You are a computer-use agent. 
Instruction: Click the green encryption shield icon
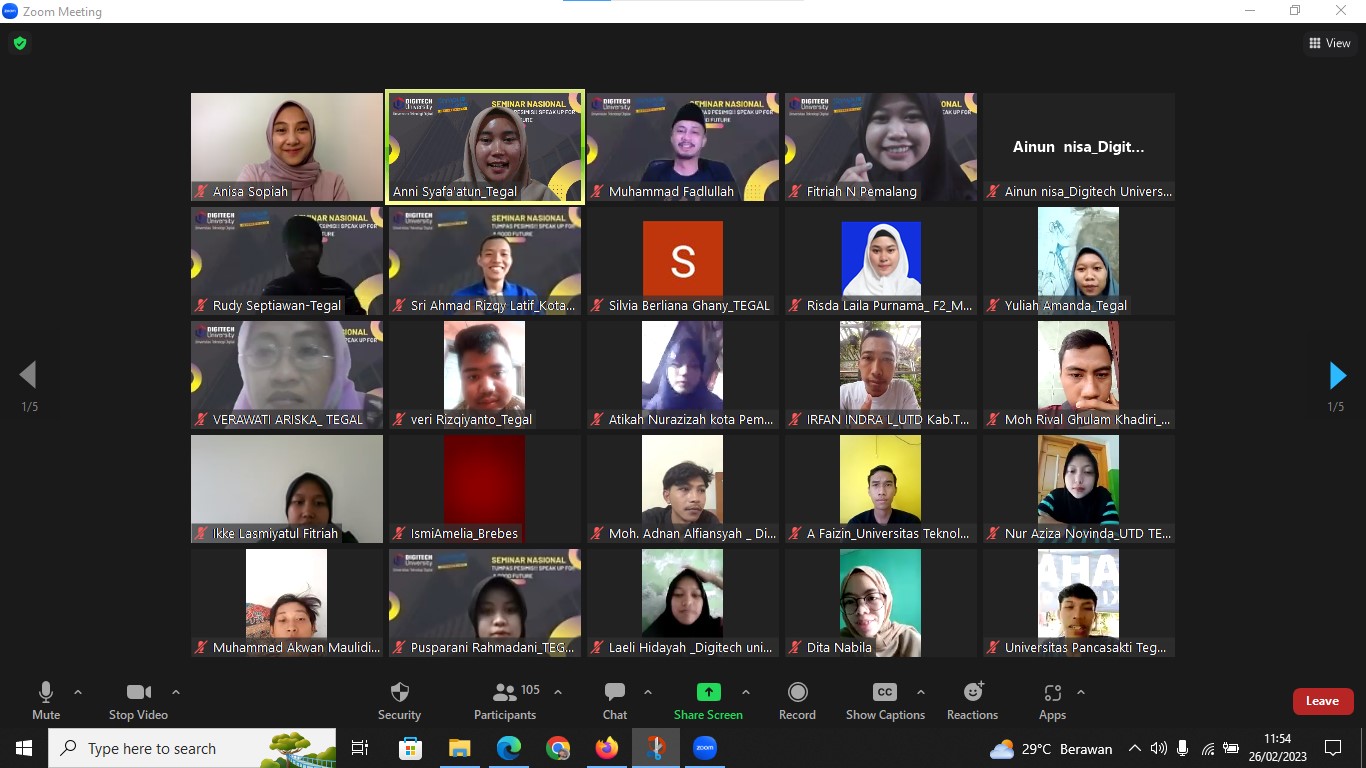coord(19,43)
